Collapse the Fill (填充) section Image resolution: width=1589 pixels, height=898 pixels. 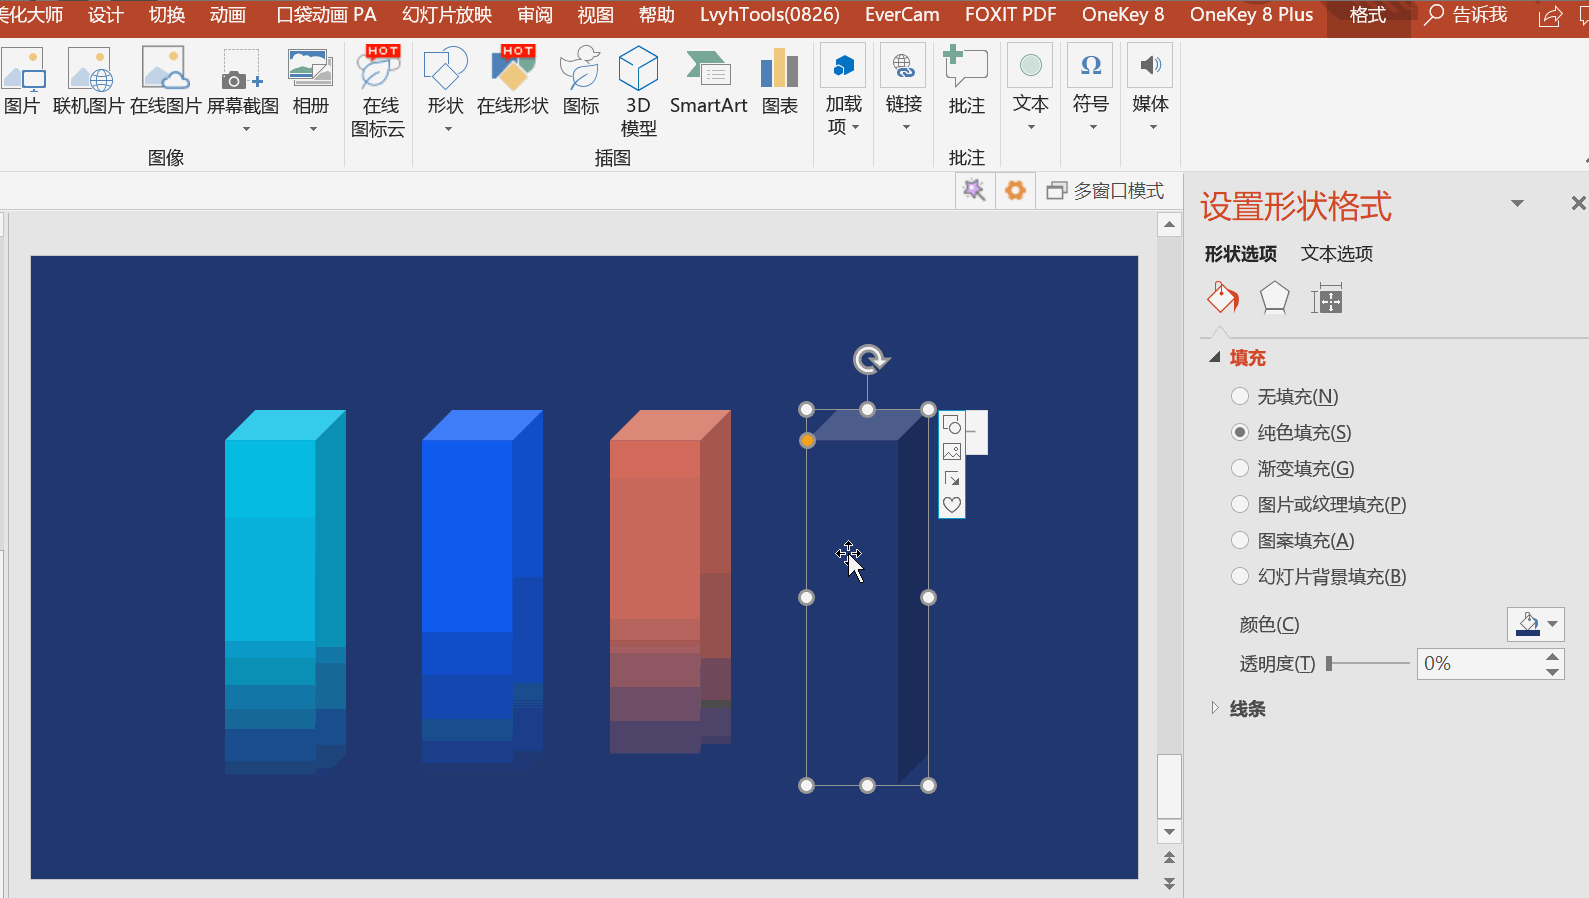point(1246,358)
